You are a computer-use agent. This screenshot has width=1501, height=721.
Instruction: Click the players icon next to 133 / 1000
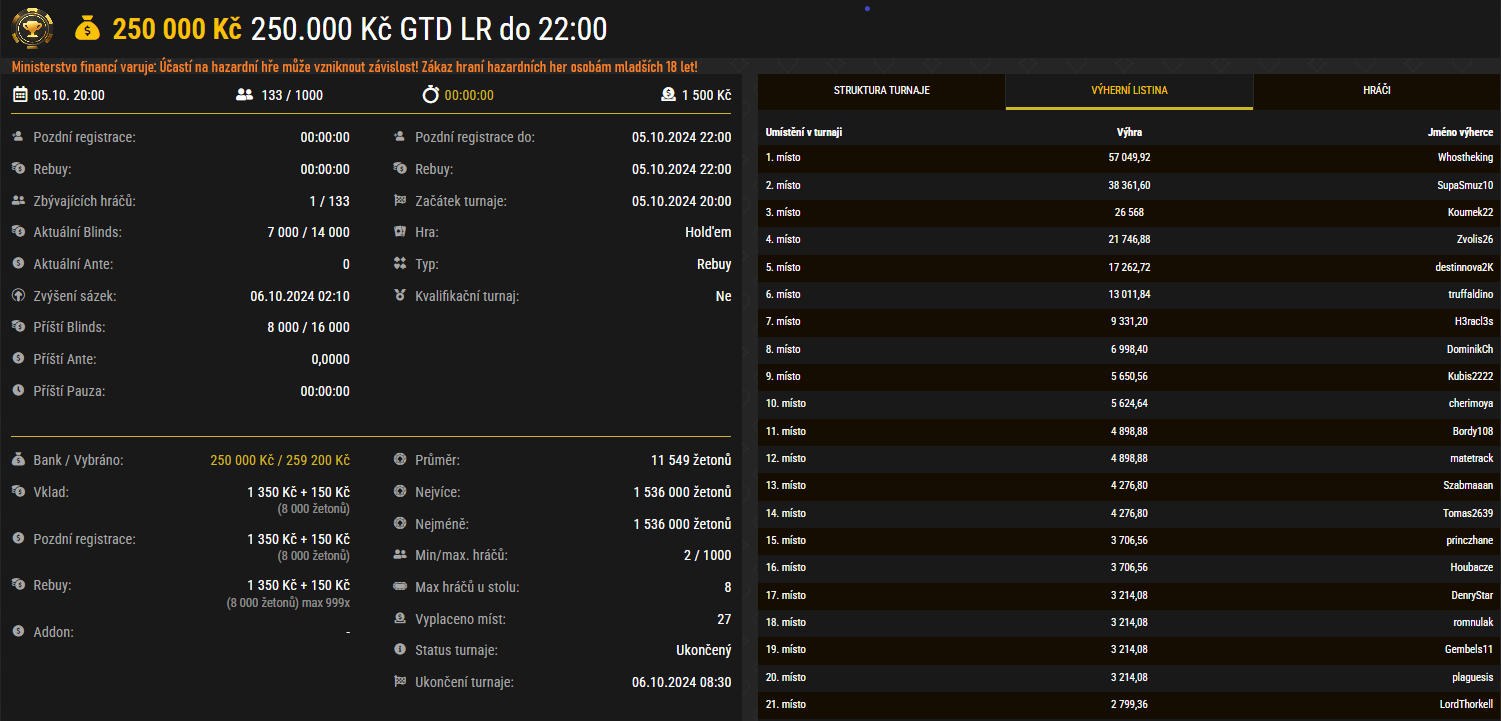click(x=244, y=95)
